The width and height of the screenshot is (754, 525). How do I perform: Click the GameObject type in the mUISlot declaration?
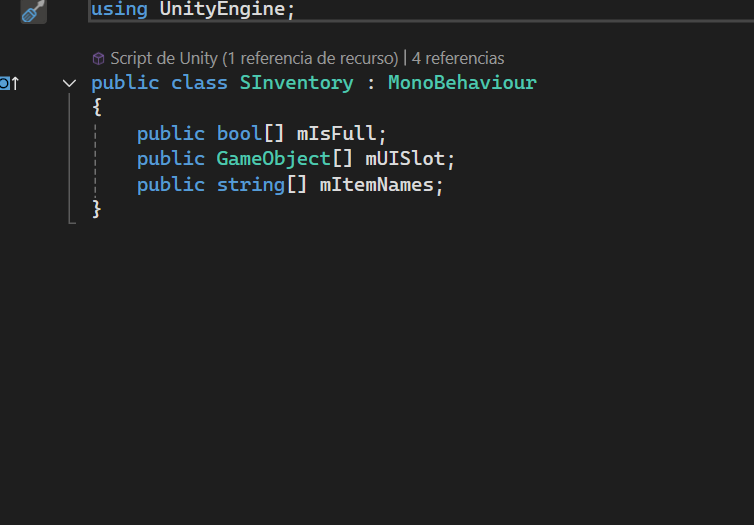click(273, 159)
